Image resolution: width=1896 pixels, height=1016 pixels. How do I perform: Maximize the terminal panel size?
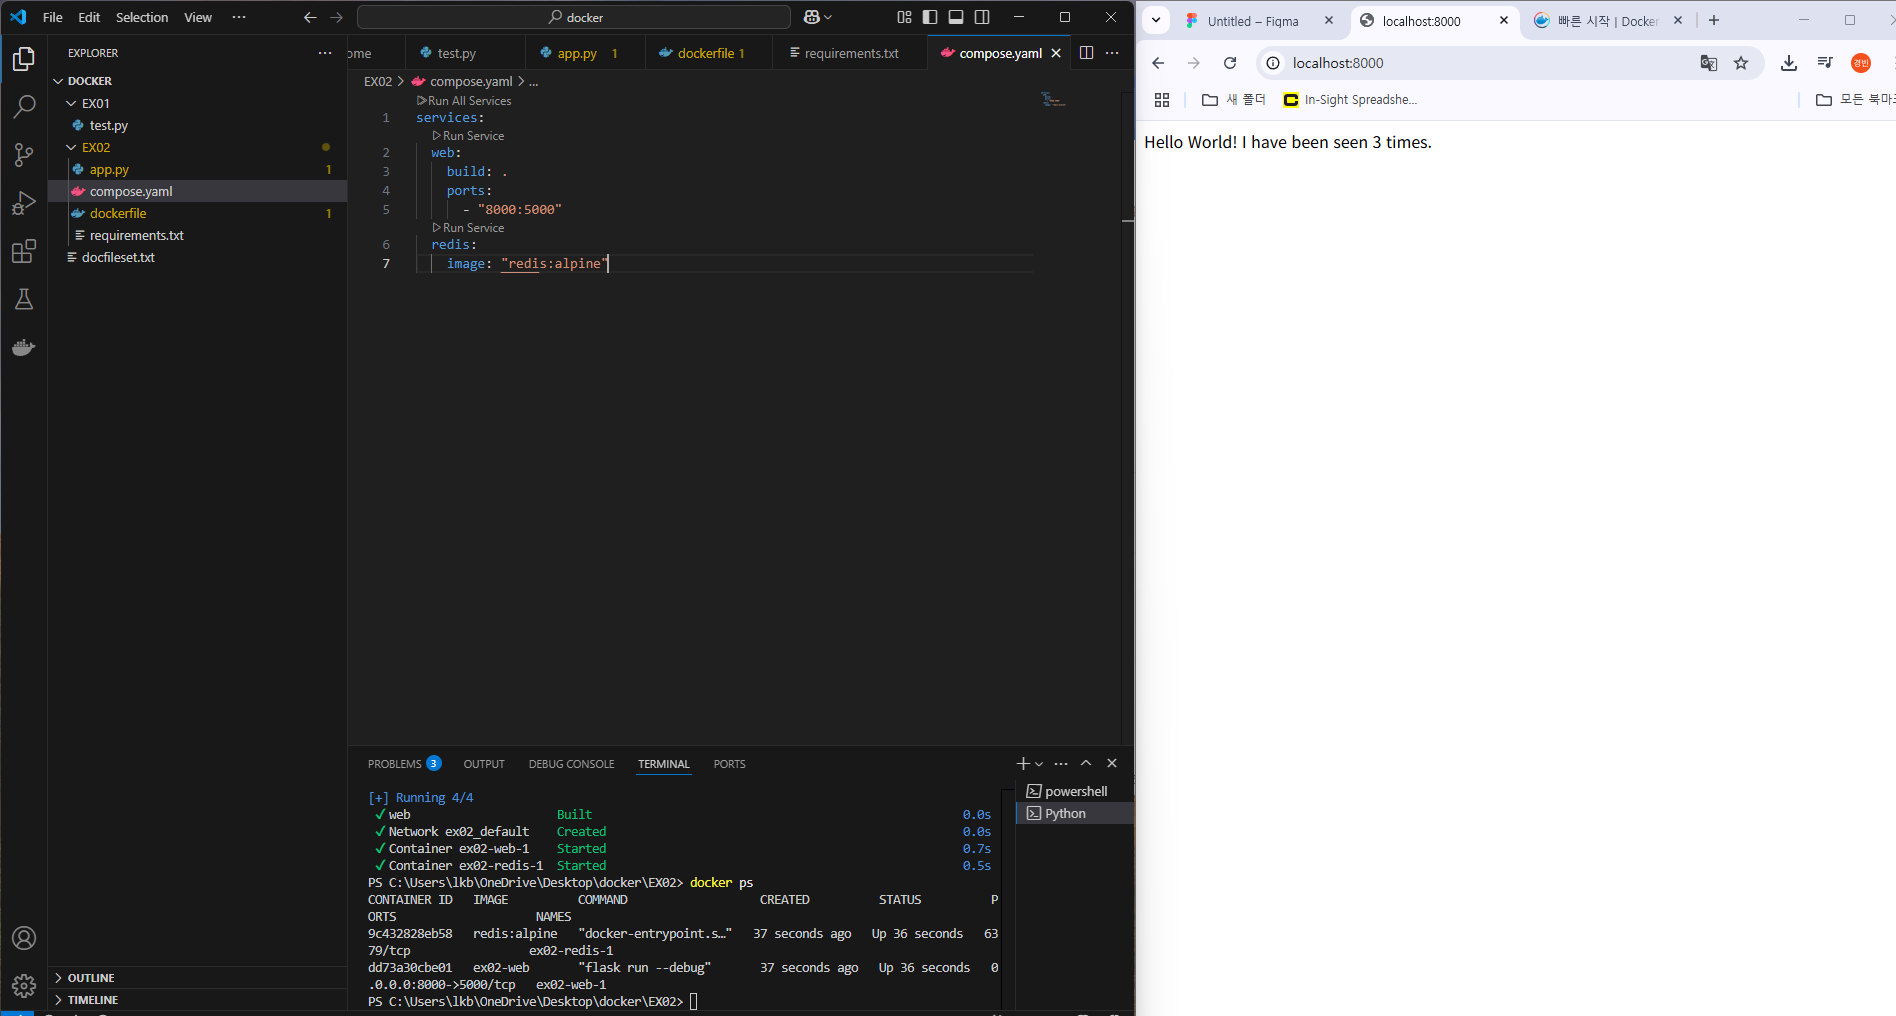point(1086,763)
